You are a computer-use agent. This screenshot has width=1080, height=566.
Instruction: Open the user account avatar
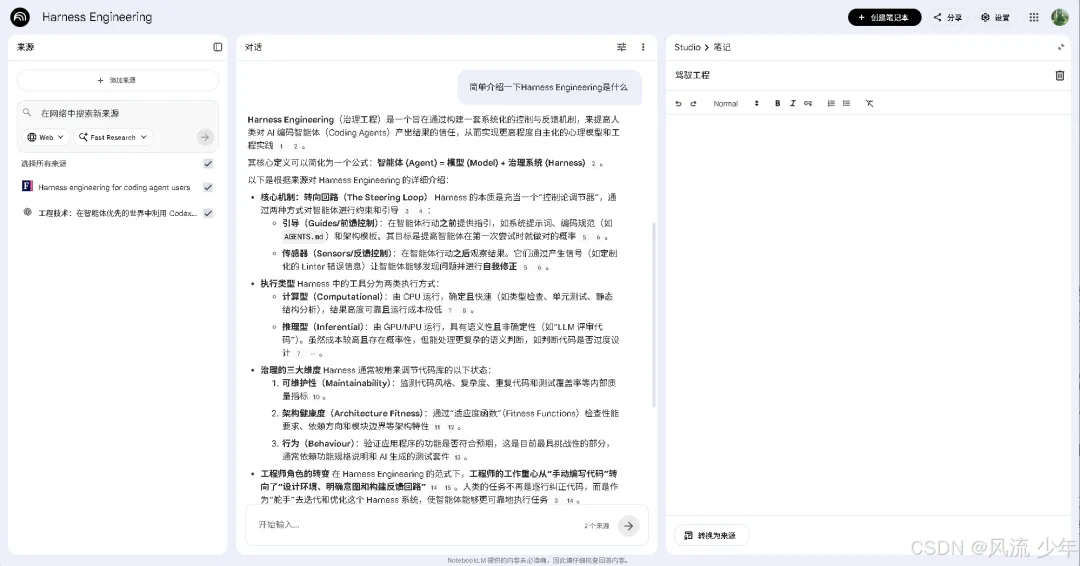(x=1060, y=17)
